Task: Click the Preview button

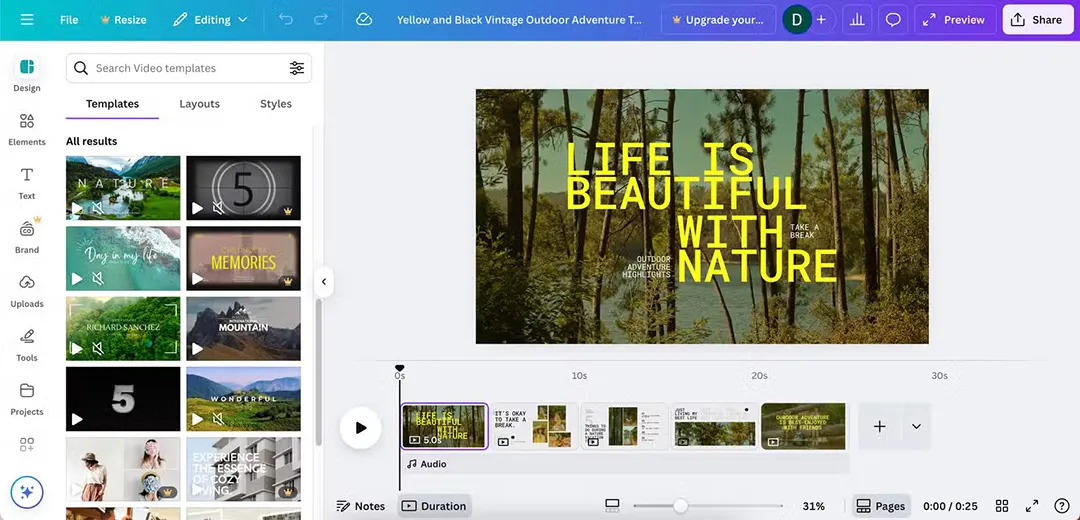Action: coord(954,20)
